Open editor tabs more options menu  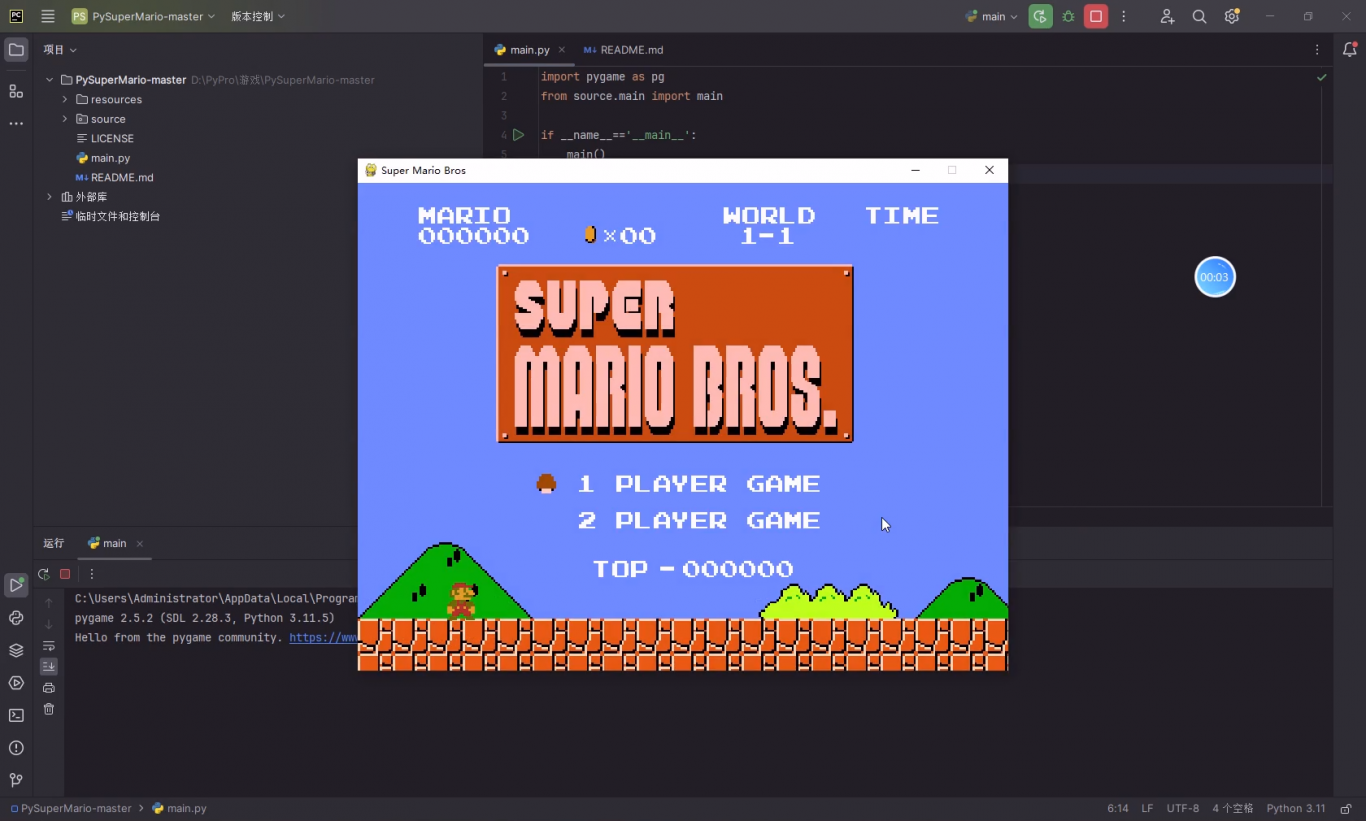click(1317, 50)
